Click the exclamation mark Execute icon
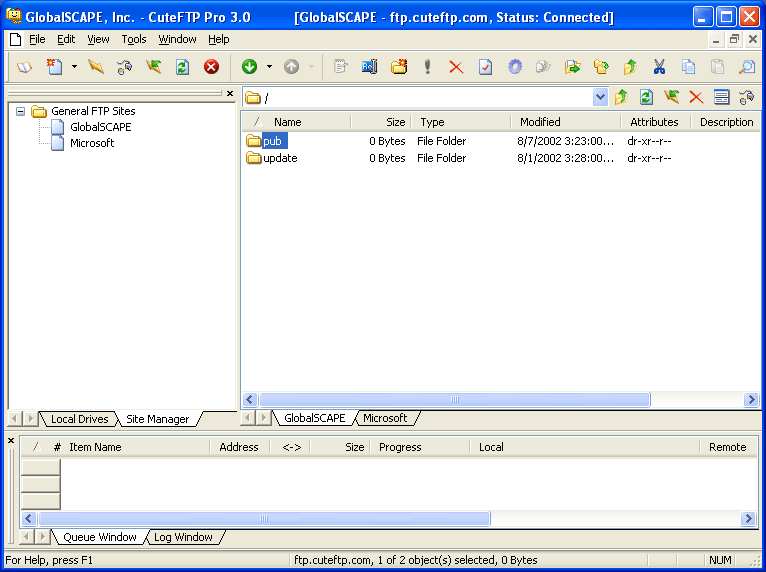The width and height of the screenshot is (766, 572). point(427,66)
